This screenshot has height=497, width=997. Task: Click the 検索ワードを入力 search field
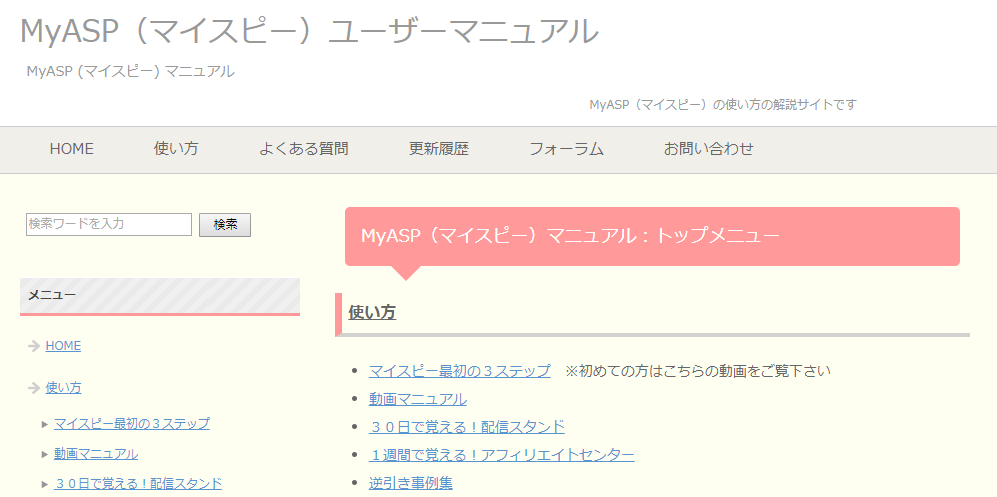tap(109, 224)
